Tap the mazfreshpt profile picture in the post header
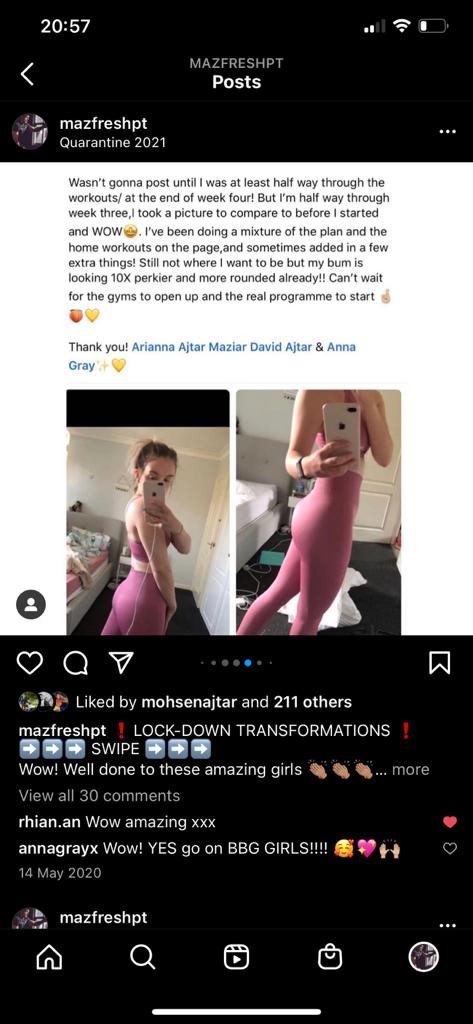This screenshot has height=1024, width=473. tap(30, 131)
